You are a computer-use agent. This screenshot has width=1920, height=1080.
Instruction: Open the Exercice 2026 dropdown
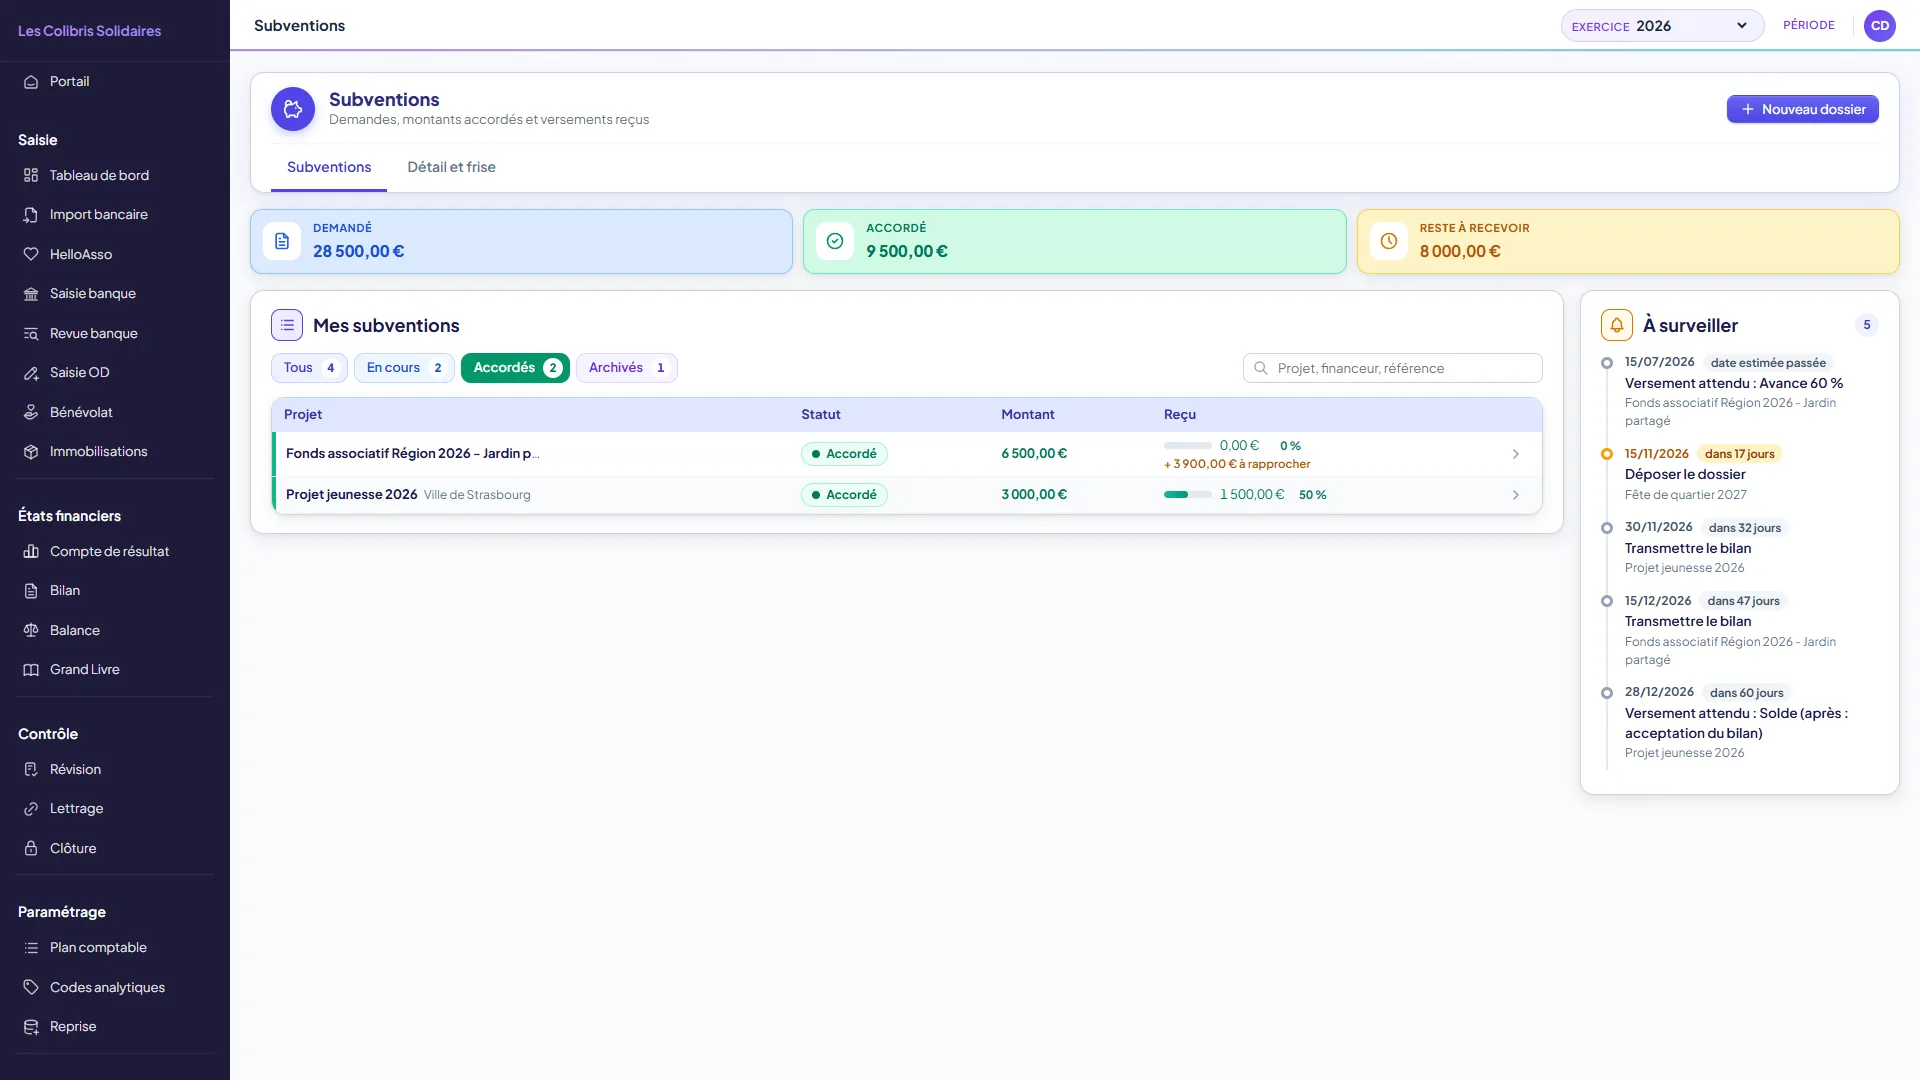[1662, 26]
